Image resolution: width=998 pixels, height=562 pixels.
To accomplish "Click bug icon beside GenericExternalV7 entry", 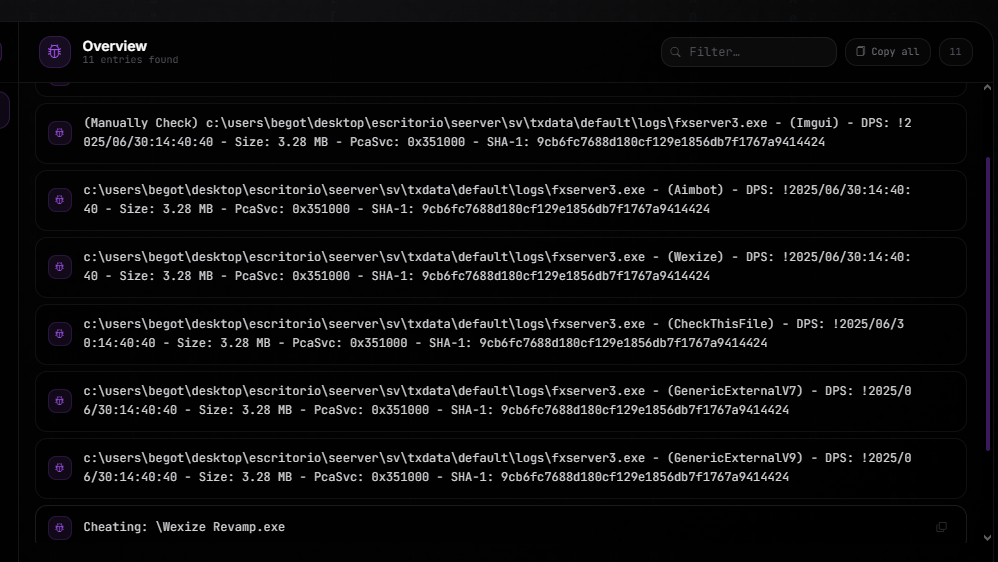I will coord(60,400).
